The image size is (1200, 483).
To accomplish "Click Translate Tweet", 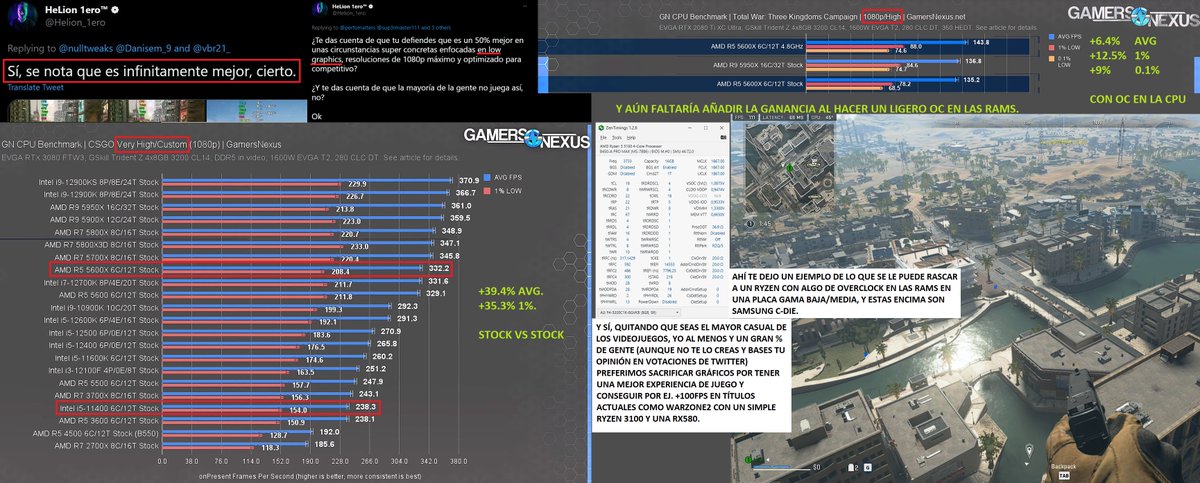I will point(37,88).
